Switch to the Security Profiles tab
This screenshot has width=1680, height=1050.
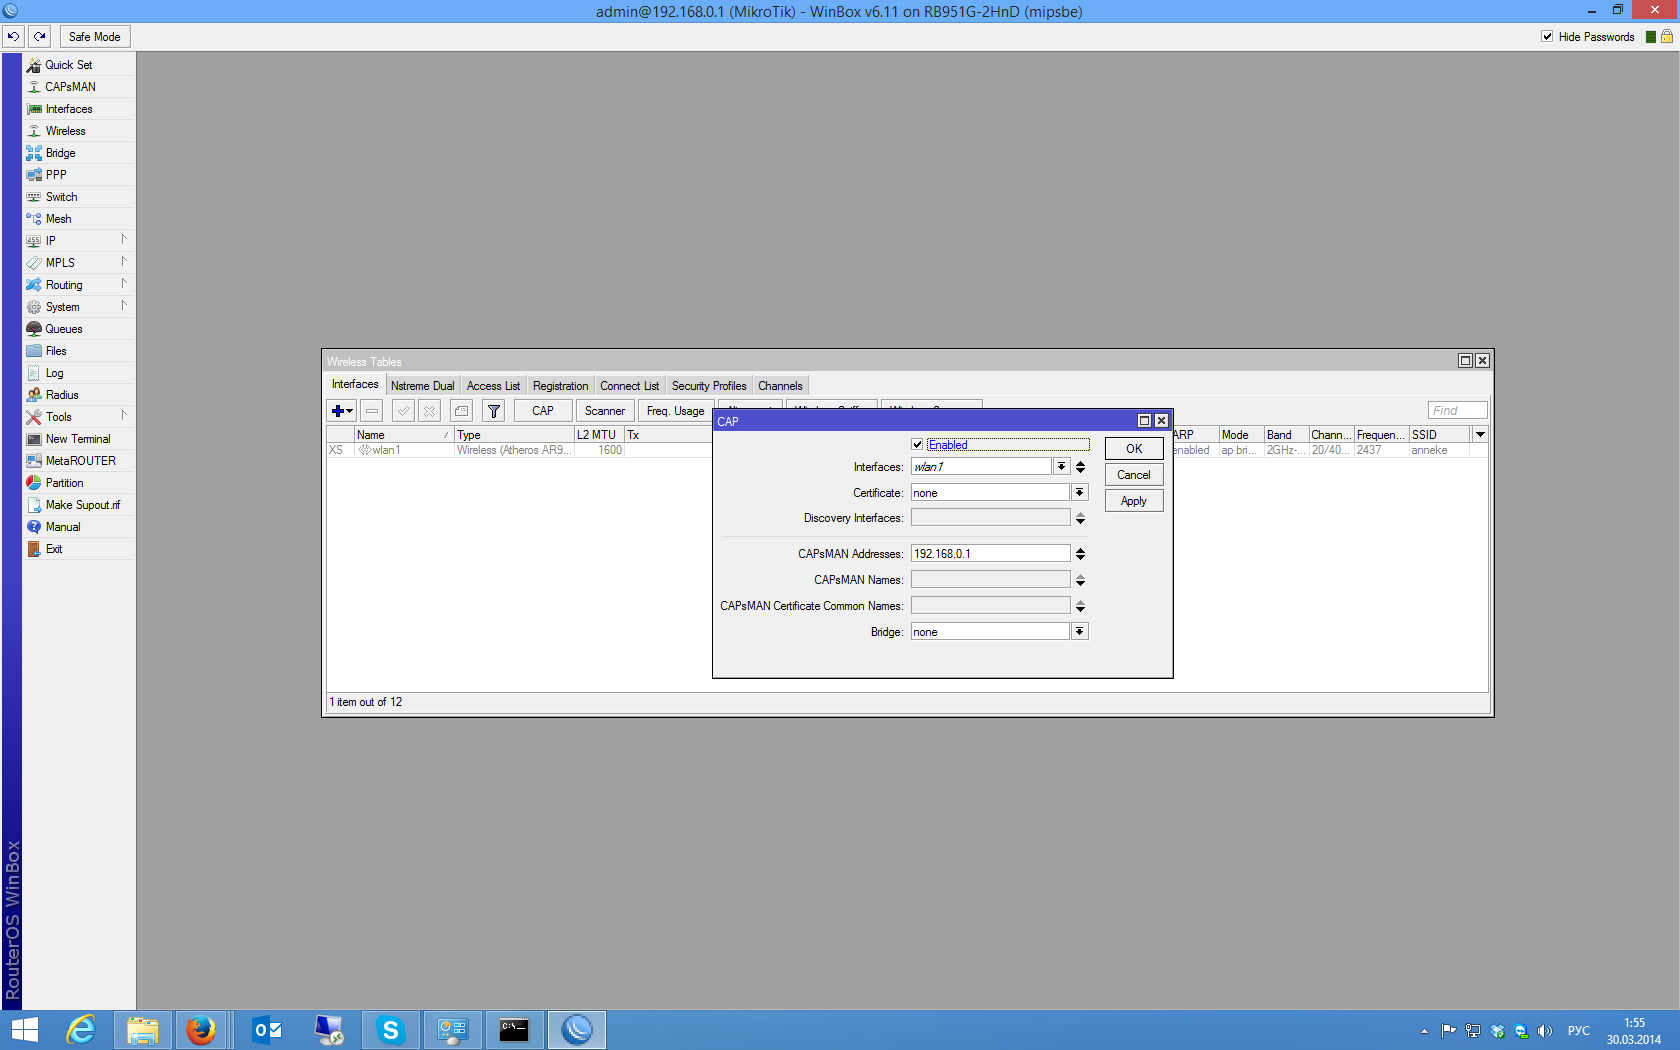[708, 386]
